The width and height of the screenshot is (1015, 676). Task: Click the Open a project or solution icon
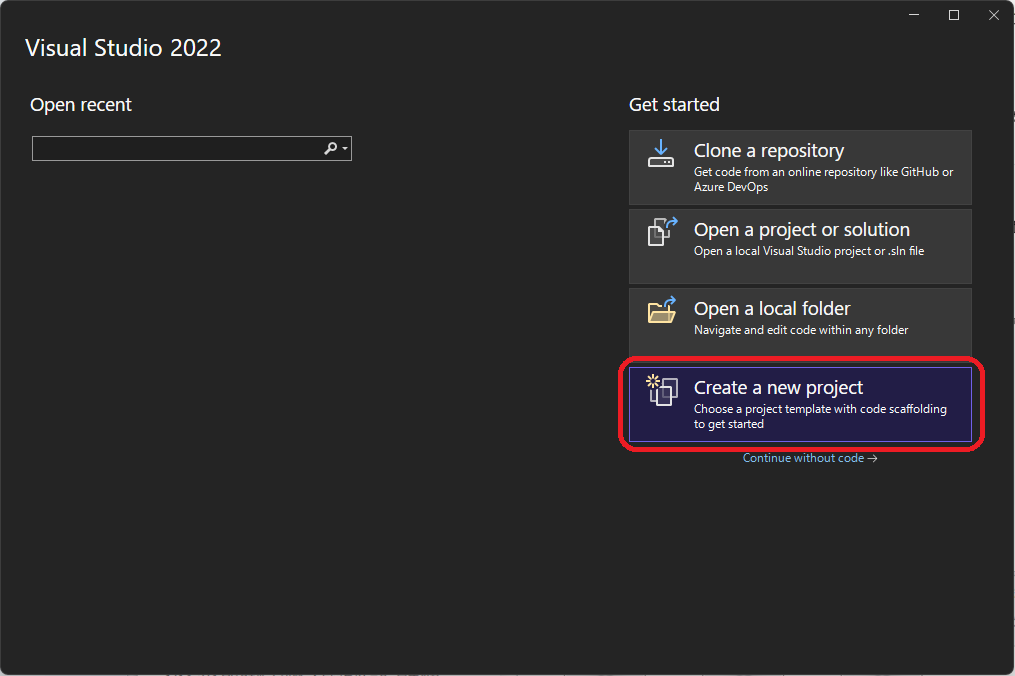point(662,232)
